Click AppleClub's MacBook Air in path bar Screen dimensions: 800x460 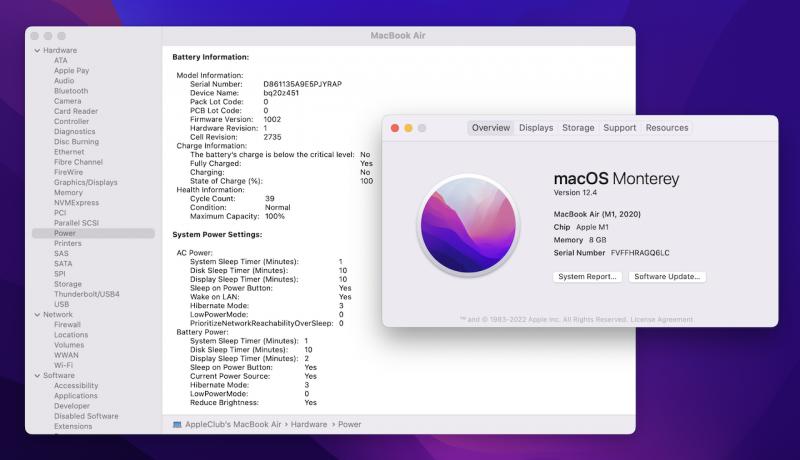tap(233, 424)
